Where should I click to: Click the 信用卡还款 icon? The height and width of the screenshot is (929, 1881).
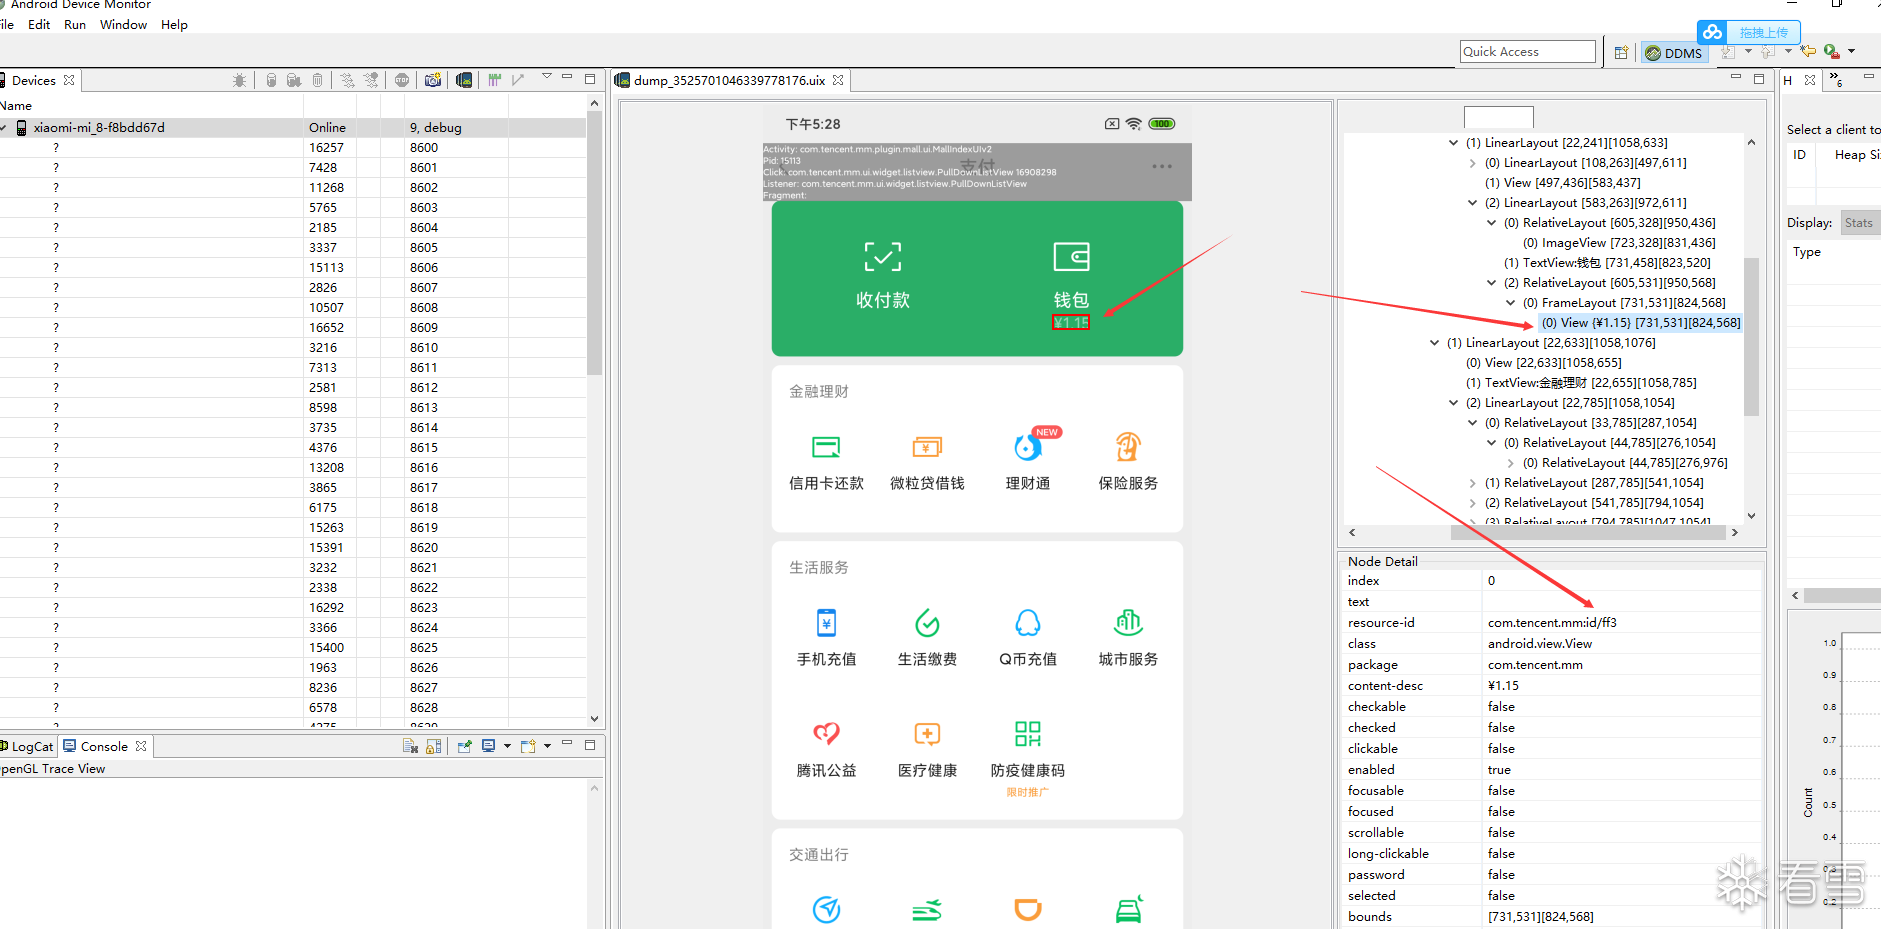(826, 447)
